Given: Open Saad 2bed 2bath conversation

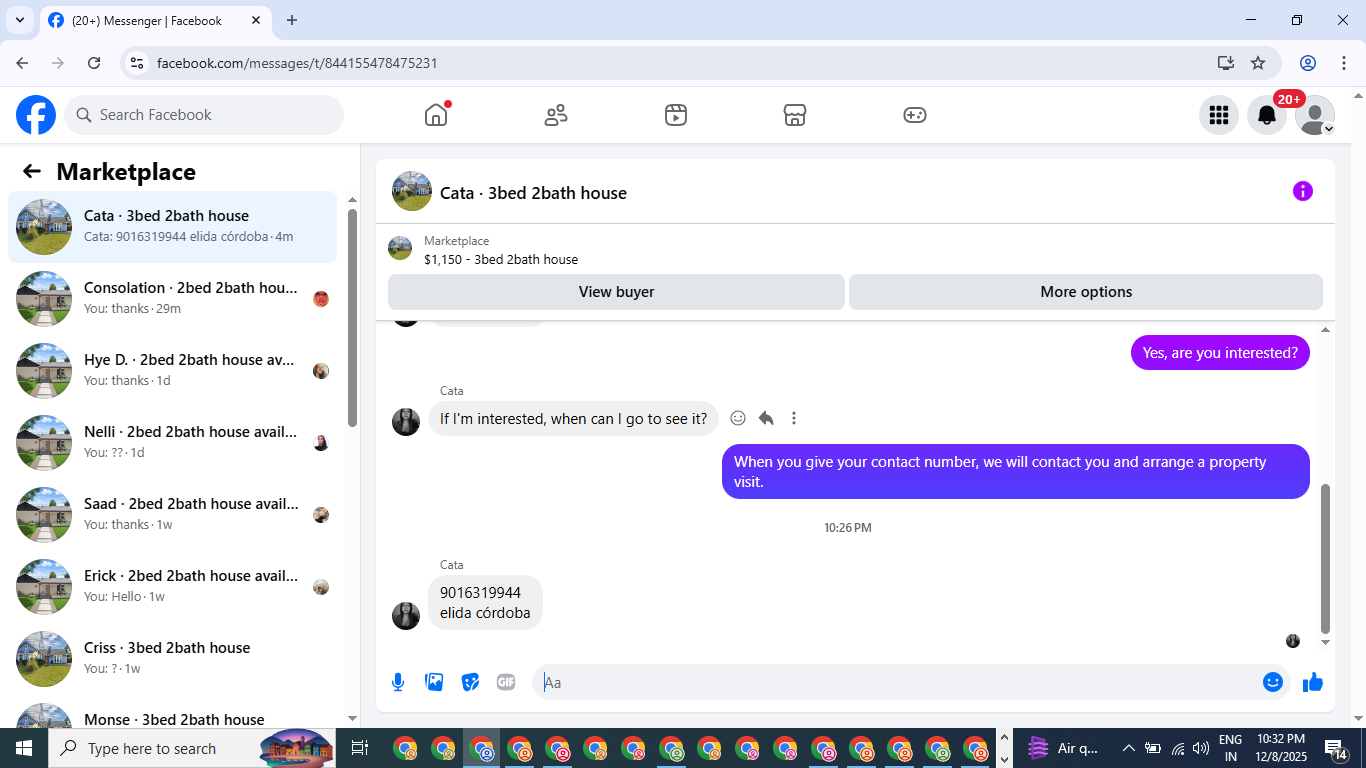Looking at the screenshot, I should pos(172,515).
